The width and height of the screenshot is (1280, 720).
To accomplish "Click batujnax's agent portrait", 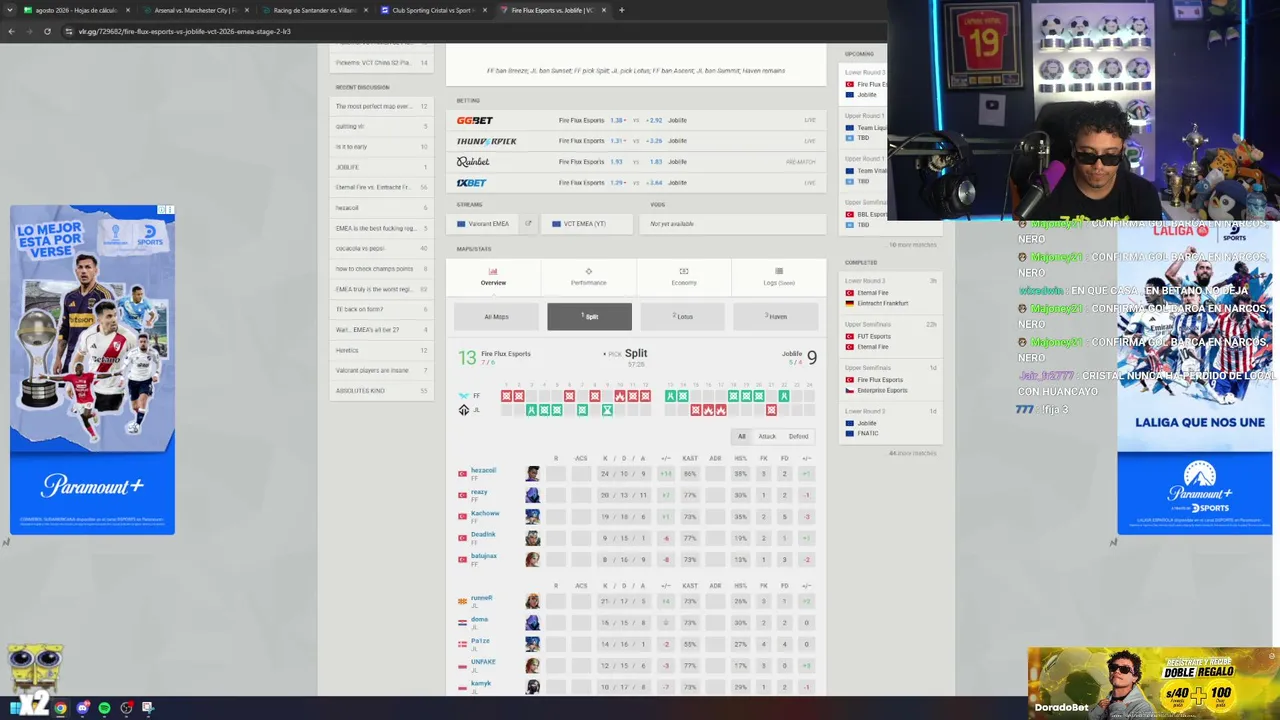I will pos(533,559).
